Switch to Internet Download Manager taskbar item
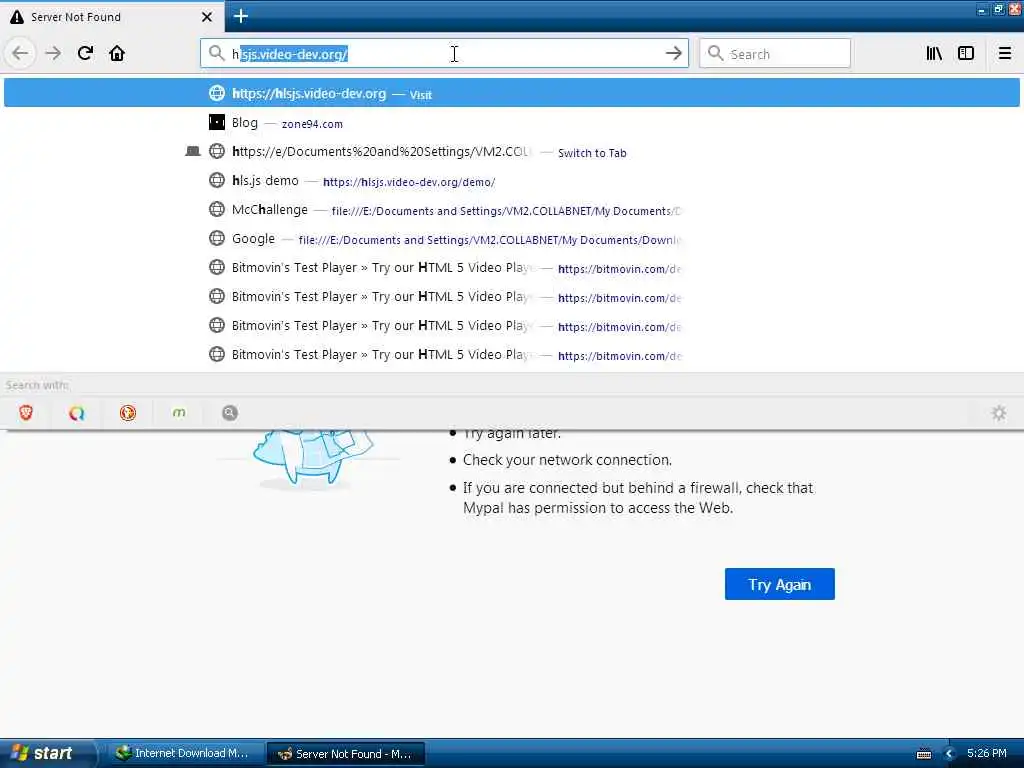 point(185,753)
